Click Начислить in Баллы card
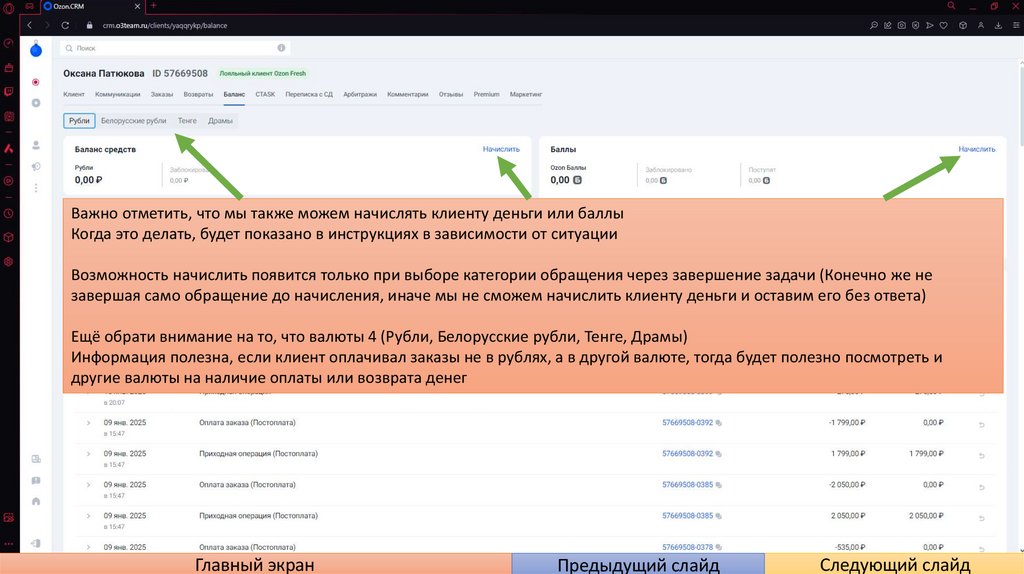 [x=977, y=149]
